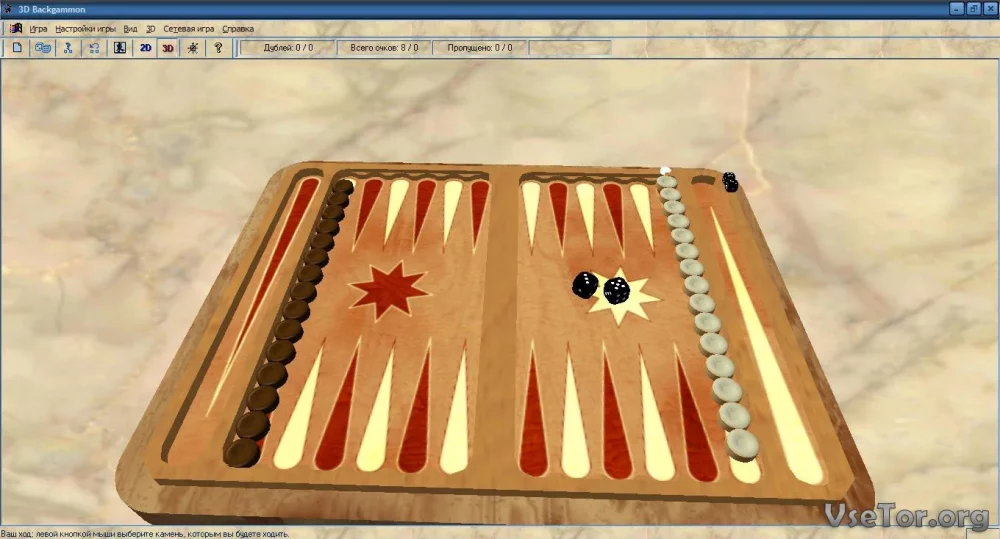Open the Игра menu
Image resolution: width=1000 pixels, height=539 pixels.
tap(39, 29)
